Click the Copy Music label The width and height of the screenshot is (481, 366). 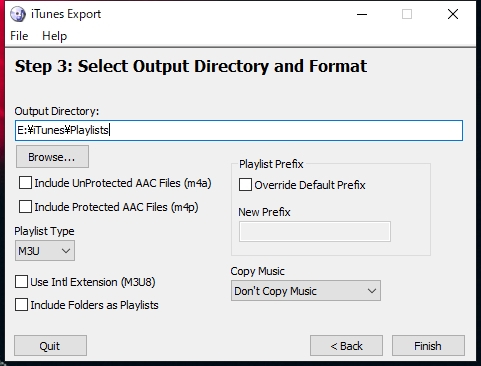tap(257, 271)
